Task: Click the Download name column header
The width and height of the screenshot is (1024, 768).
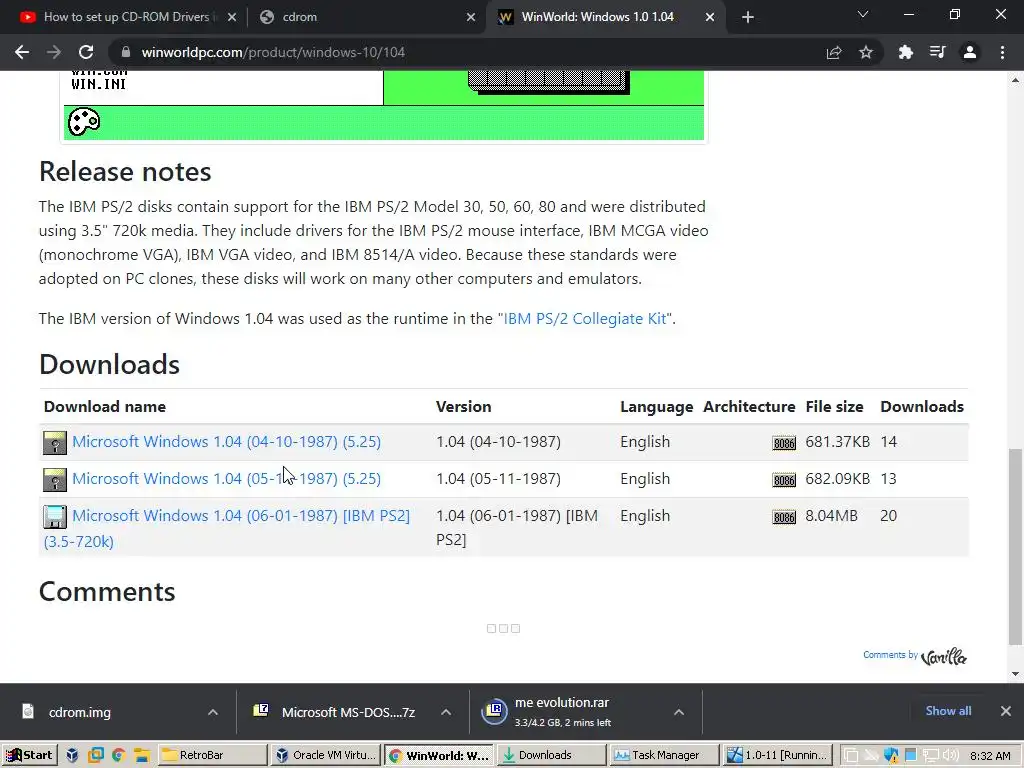Action: point(104,407)
